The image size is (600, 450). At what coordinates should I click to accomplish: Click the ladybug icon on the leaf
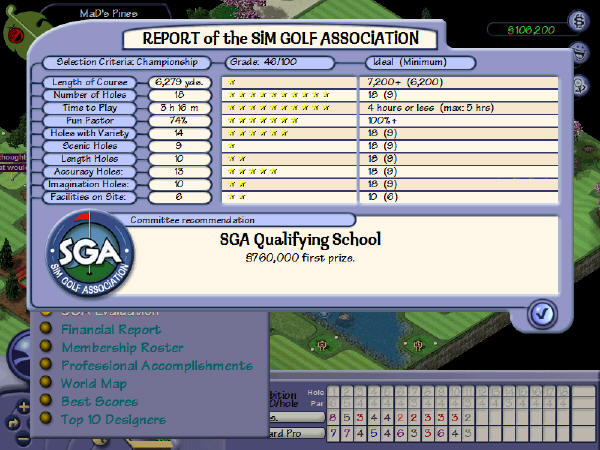click(x=15, y=36)
